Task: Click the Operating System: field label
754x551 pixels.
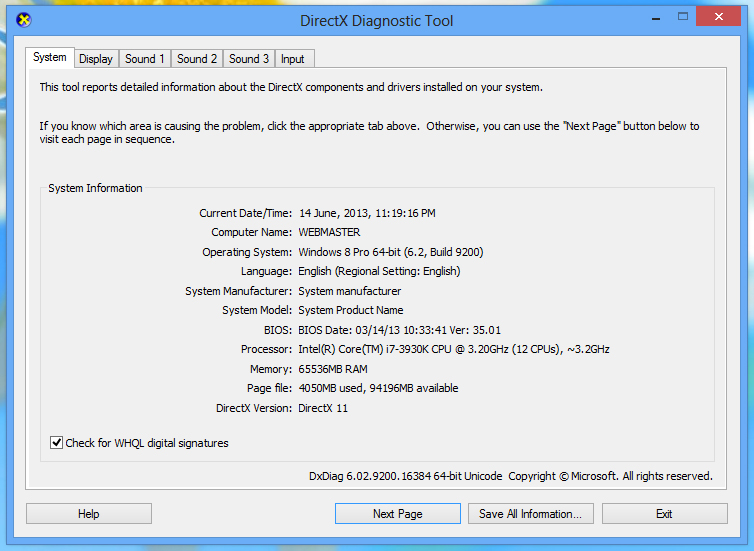Action: pos(247,252)
